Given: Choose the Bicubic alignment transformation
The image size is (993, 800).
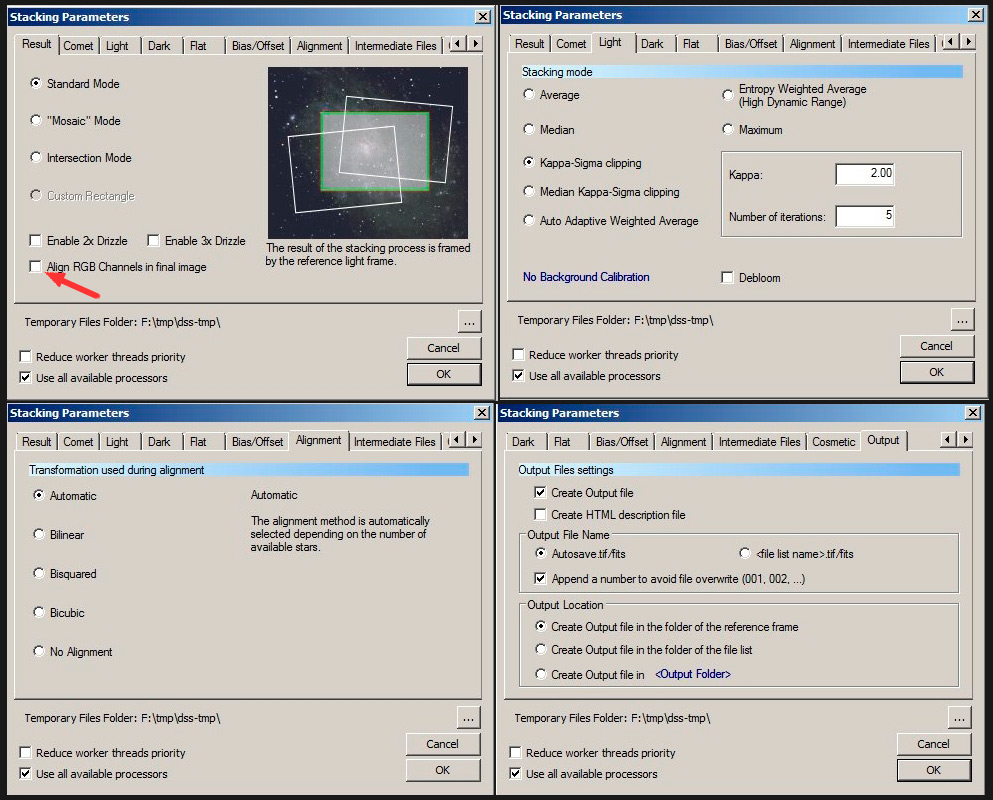Looking at the screenshot, I should pos(39,612).
